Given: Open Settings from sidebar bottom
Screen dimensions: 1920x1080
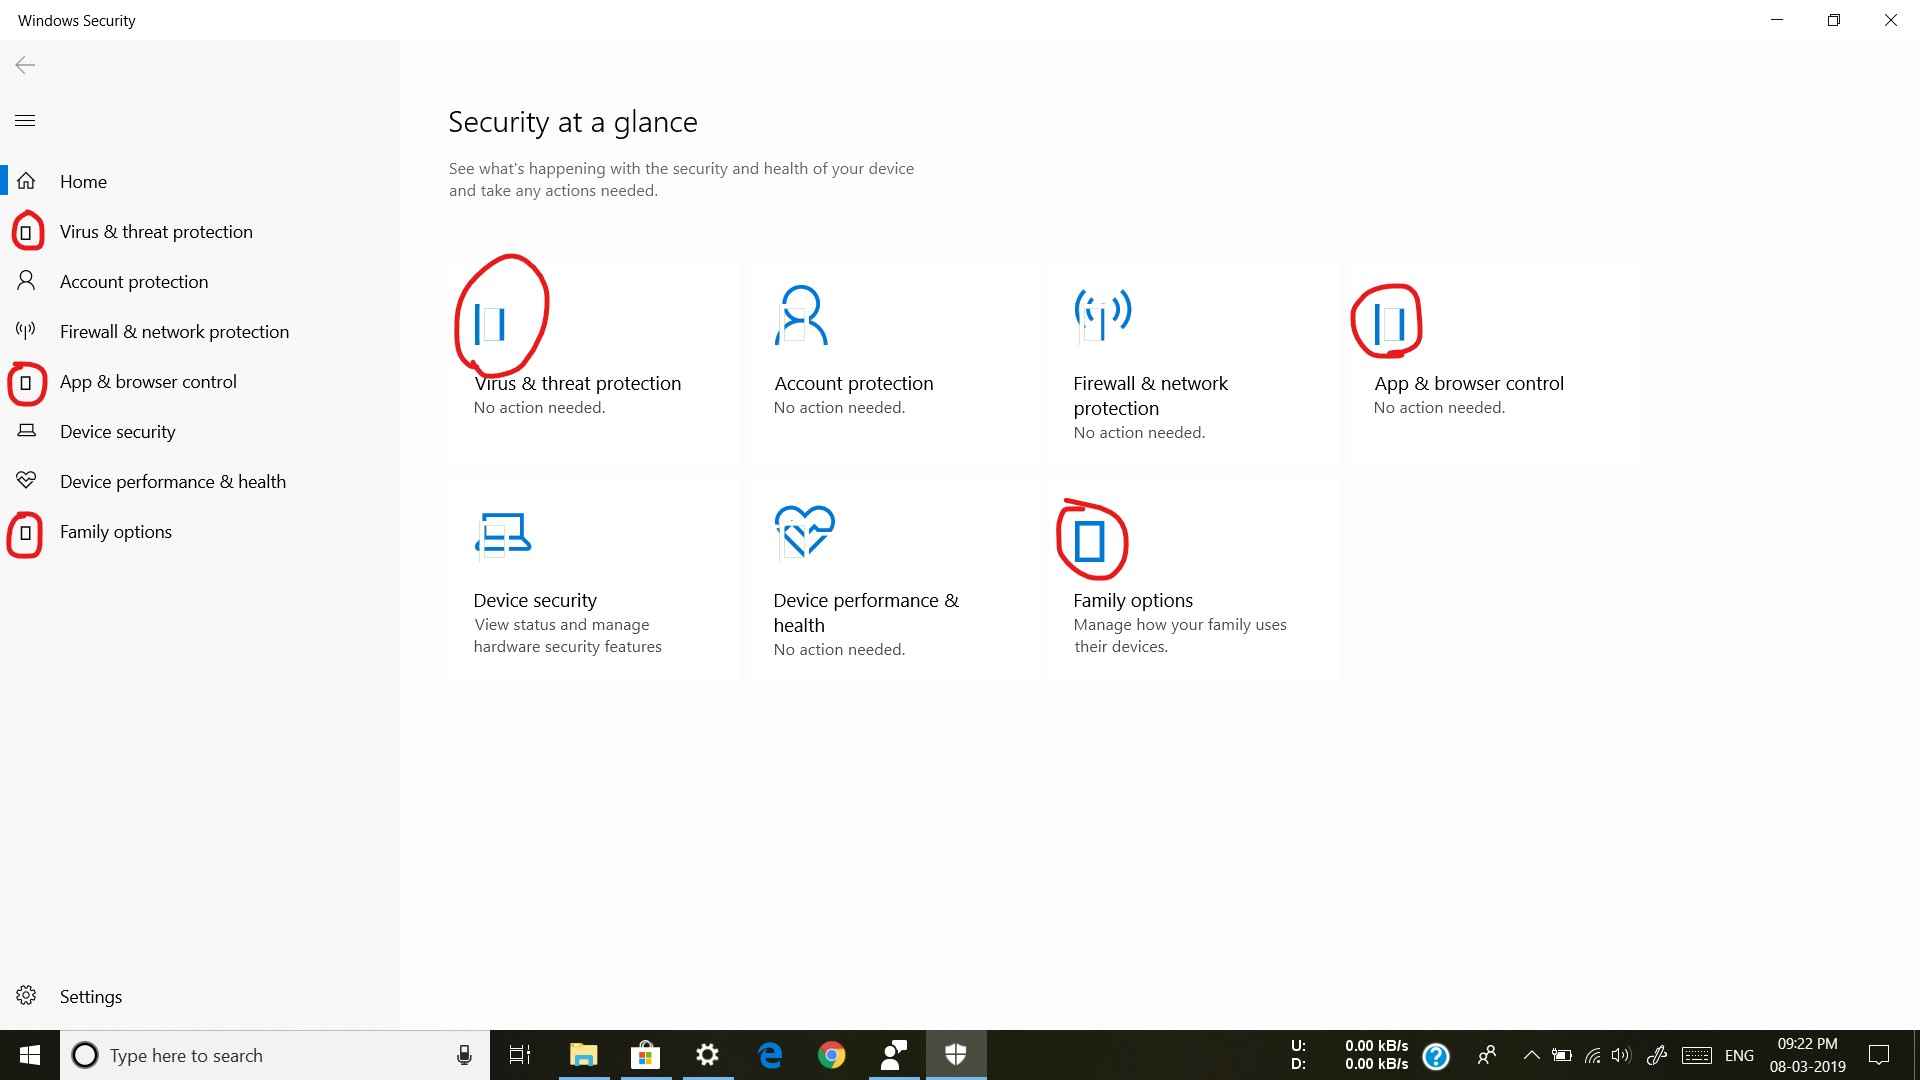Looking at the screenshot, I should tap(90, 996).
